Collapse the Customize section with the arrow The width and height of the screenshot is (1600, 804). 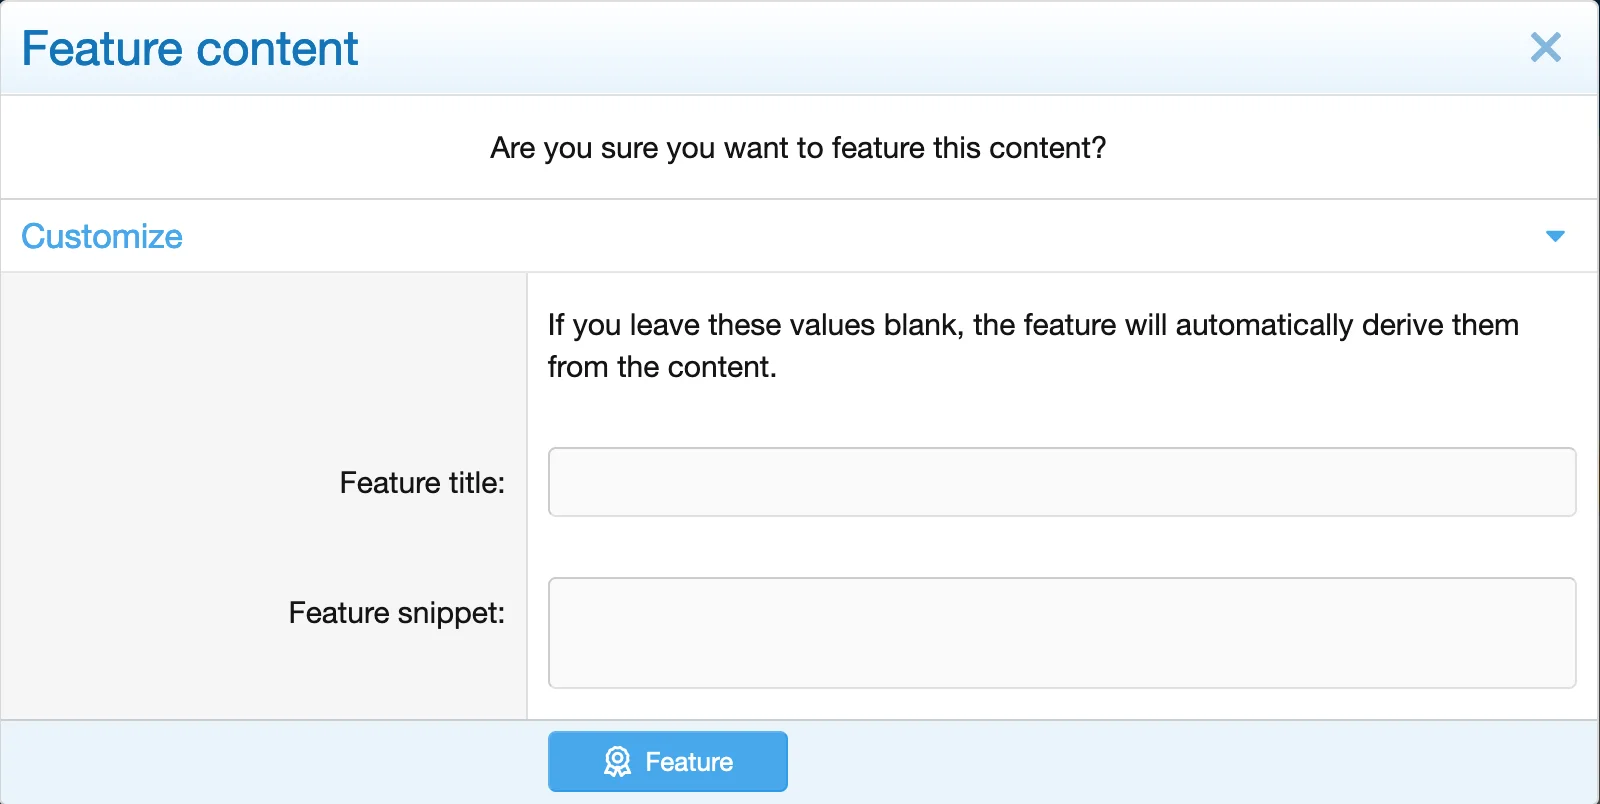point(1555,236)
